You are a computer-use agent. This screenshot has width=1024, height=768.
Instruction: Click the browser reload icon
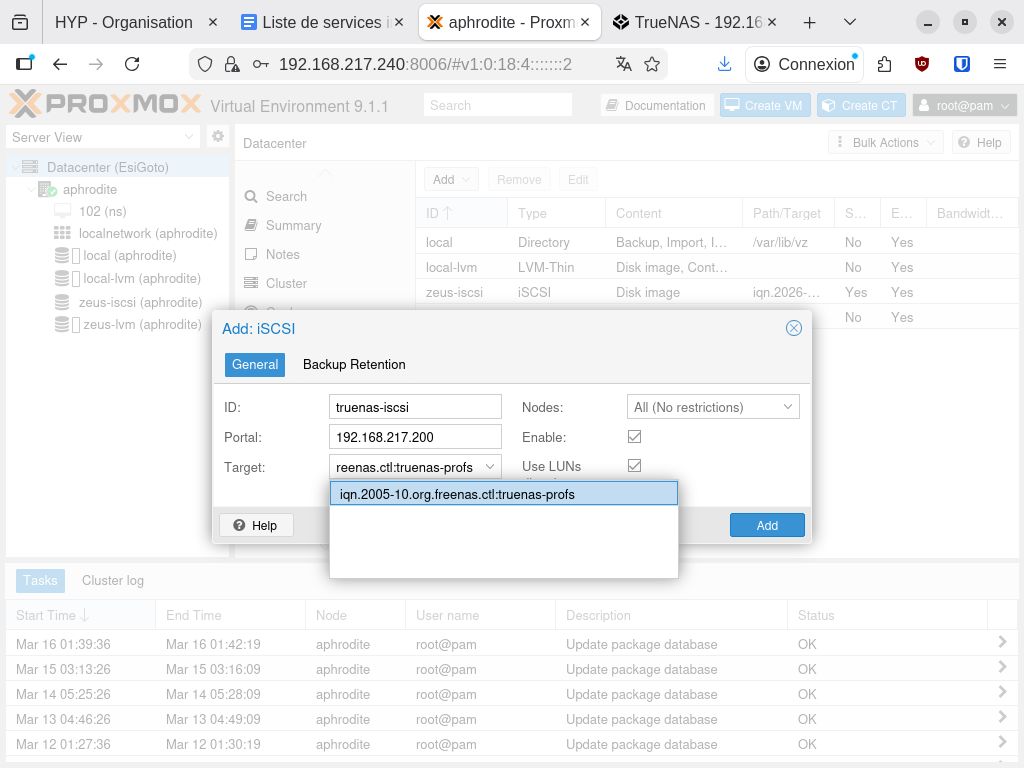pos(132,64)
